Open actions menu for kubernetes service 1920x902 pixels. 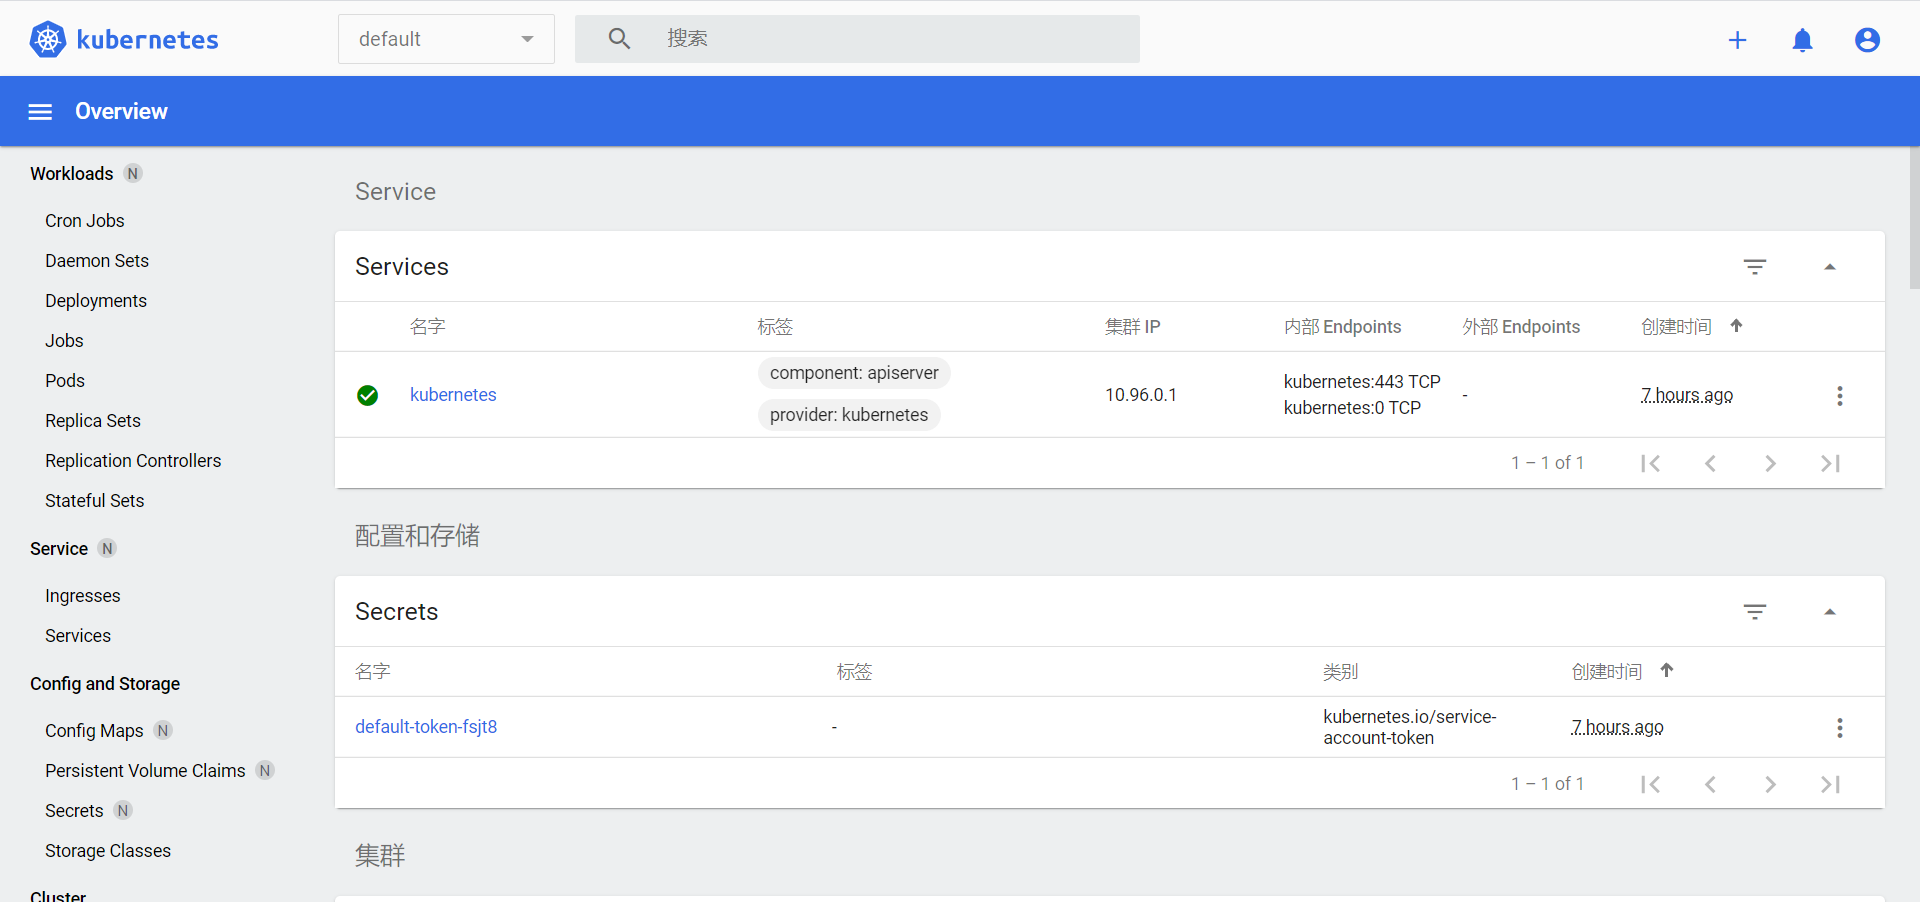(x=1839, y=396)
